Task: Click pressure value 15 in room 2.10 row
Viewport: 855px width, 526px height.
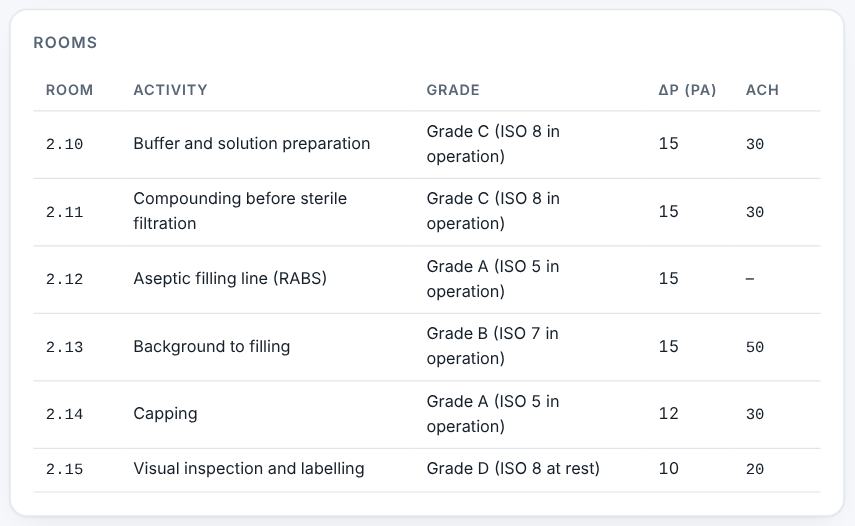Action: tap(669, 143)
